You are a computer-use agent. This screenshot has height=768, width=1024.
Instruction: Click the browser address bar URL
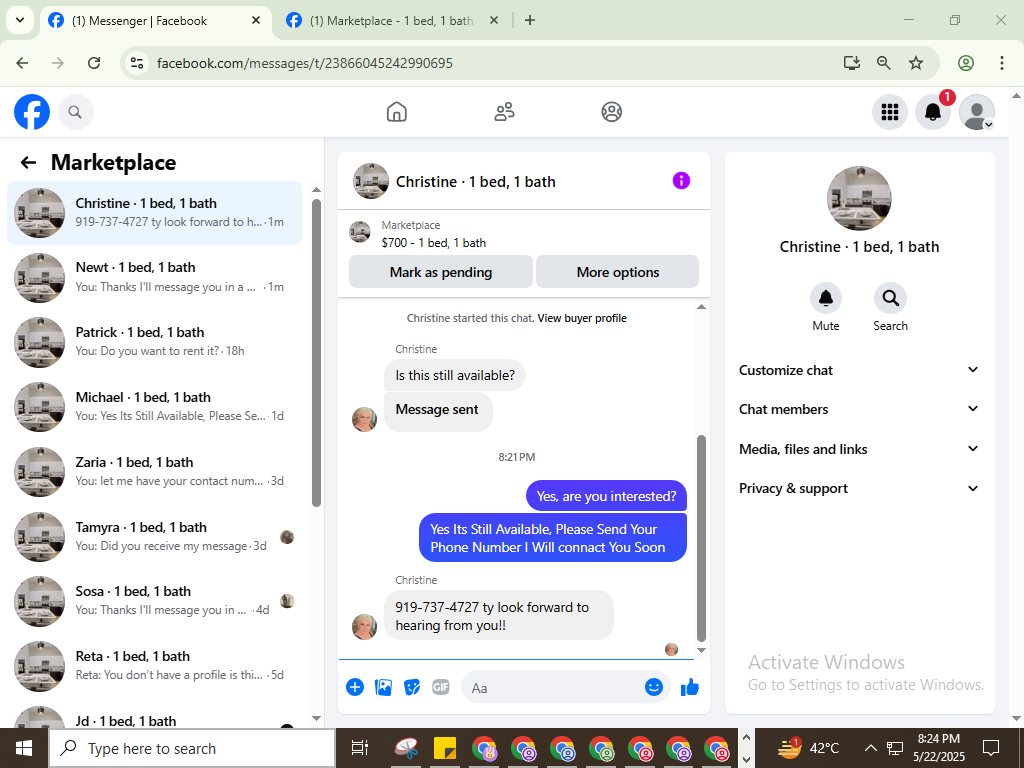click(304, 63)
